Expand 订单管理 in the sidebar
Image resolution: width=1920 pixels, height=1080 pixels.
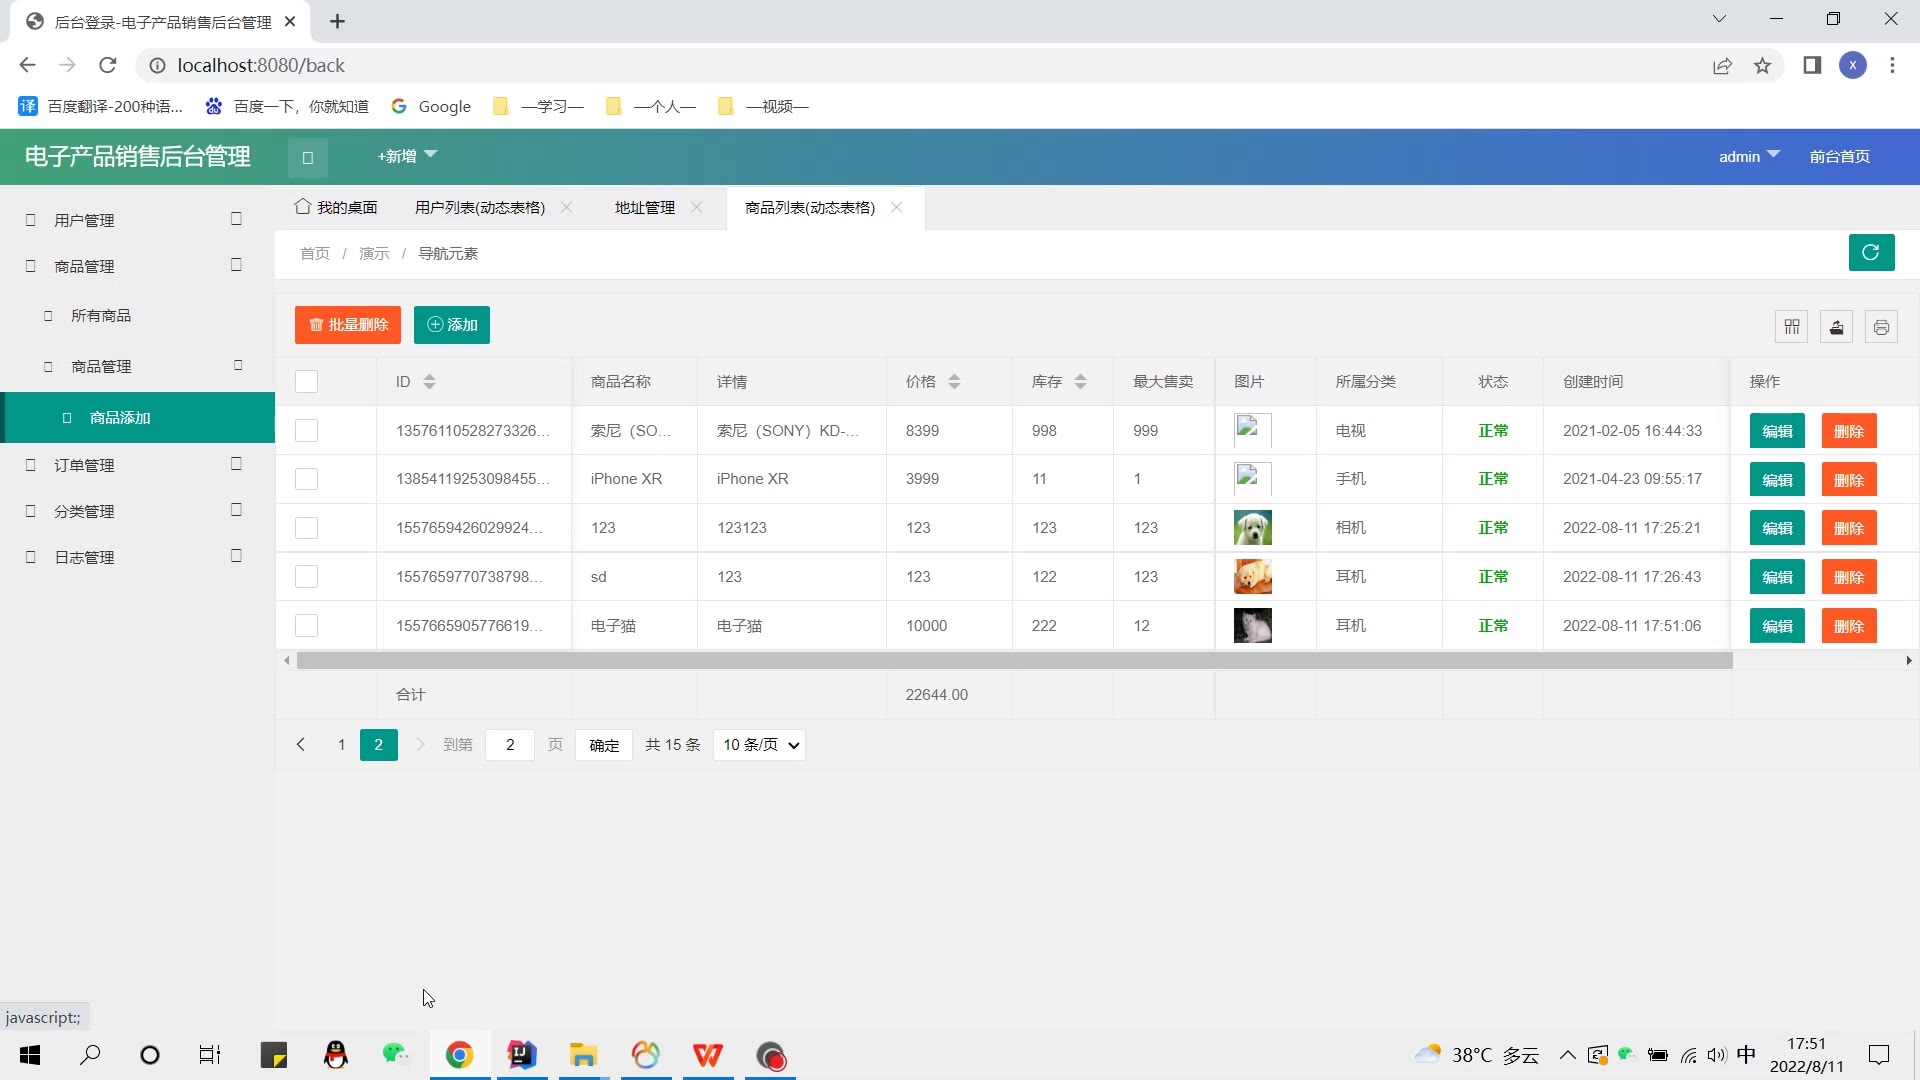[x=84, y=466]
